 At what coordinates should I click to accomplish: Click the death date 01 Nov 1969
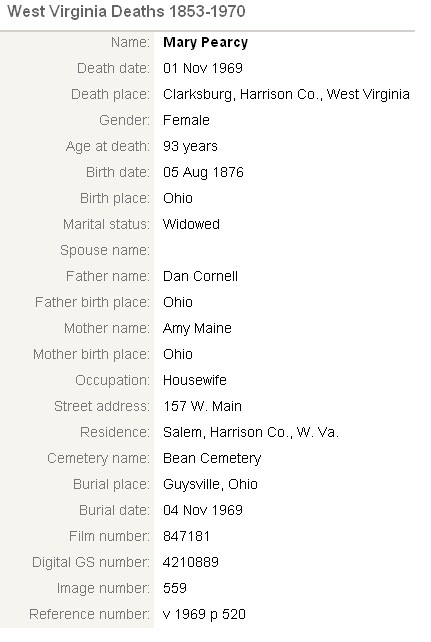click(203, 68)
